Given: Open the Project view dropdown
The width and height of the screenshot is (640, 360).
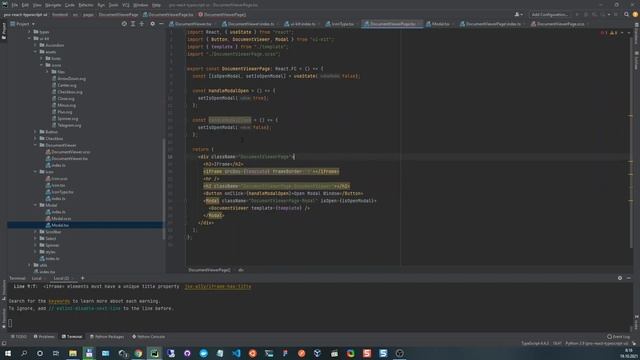Looking at the screenshot, I should point(22,24).
